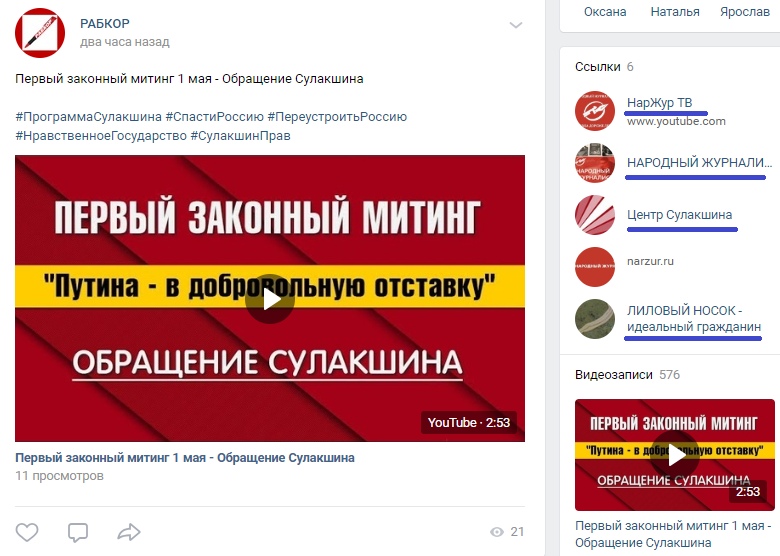Expand post options chevron menu

516,25
